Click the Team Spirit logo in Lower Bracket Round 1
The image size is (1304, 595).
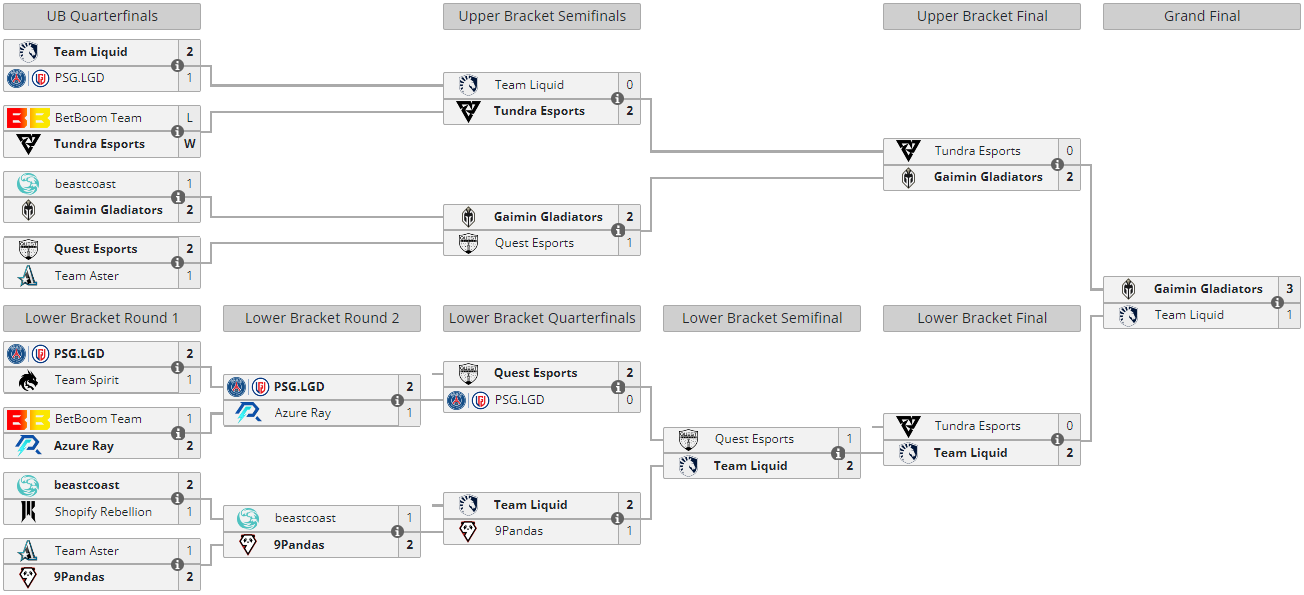click(x=28, y=380)
